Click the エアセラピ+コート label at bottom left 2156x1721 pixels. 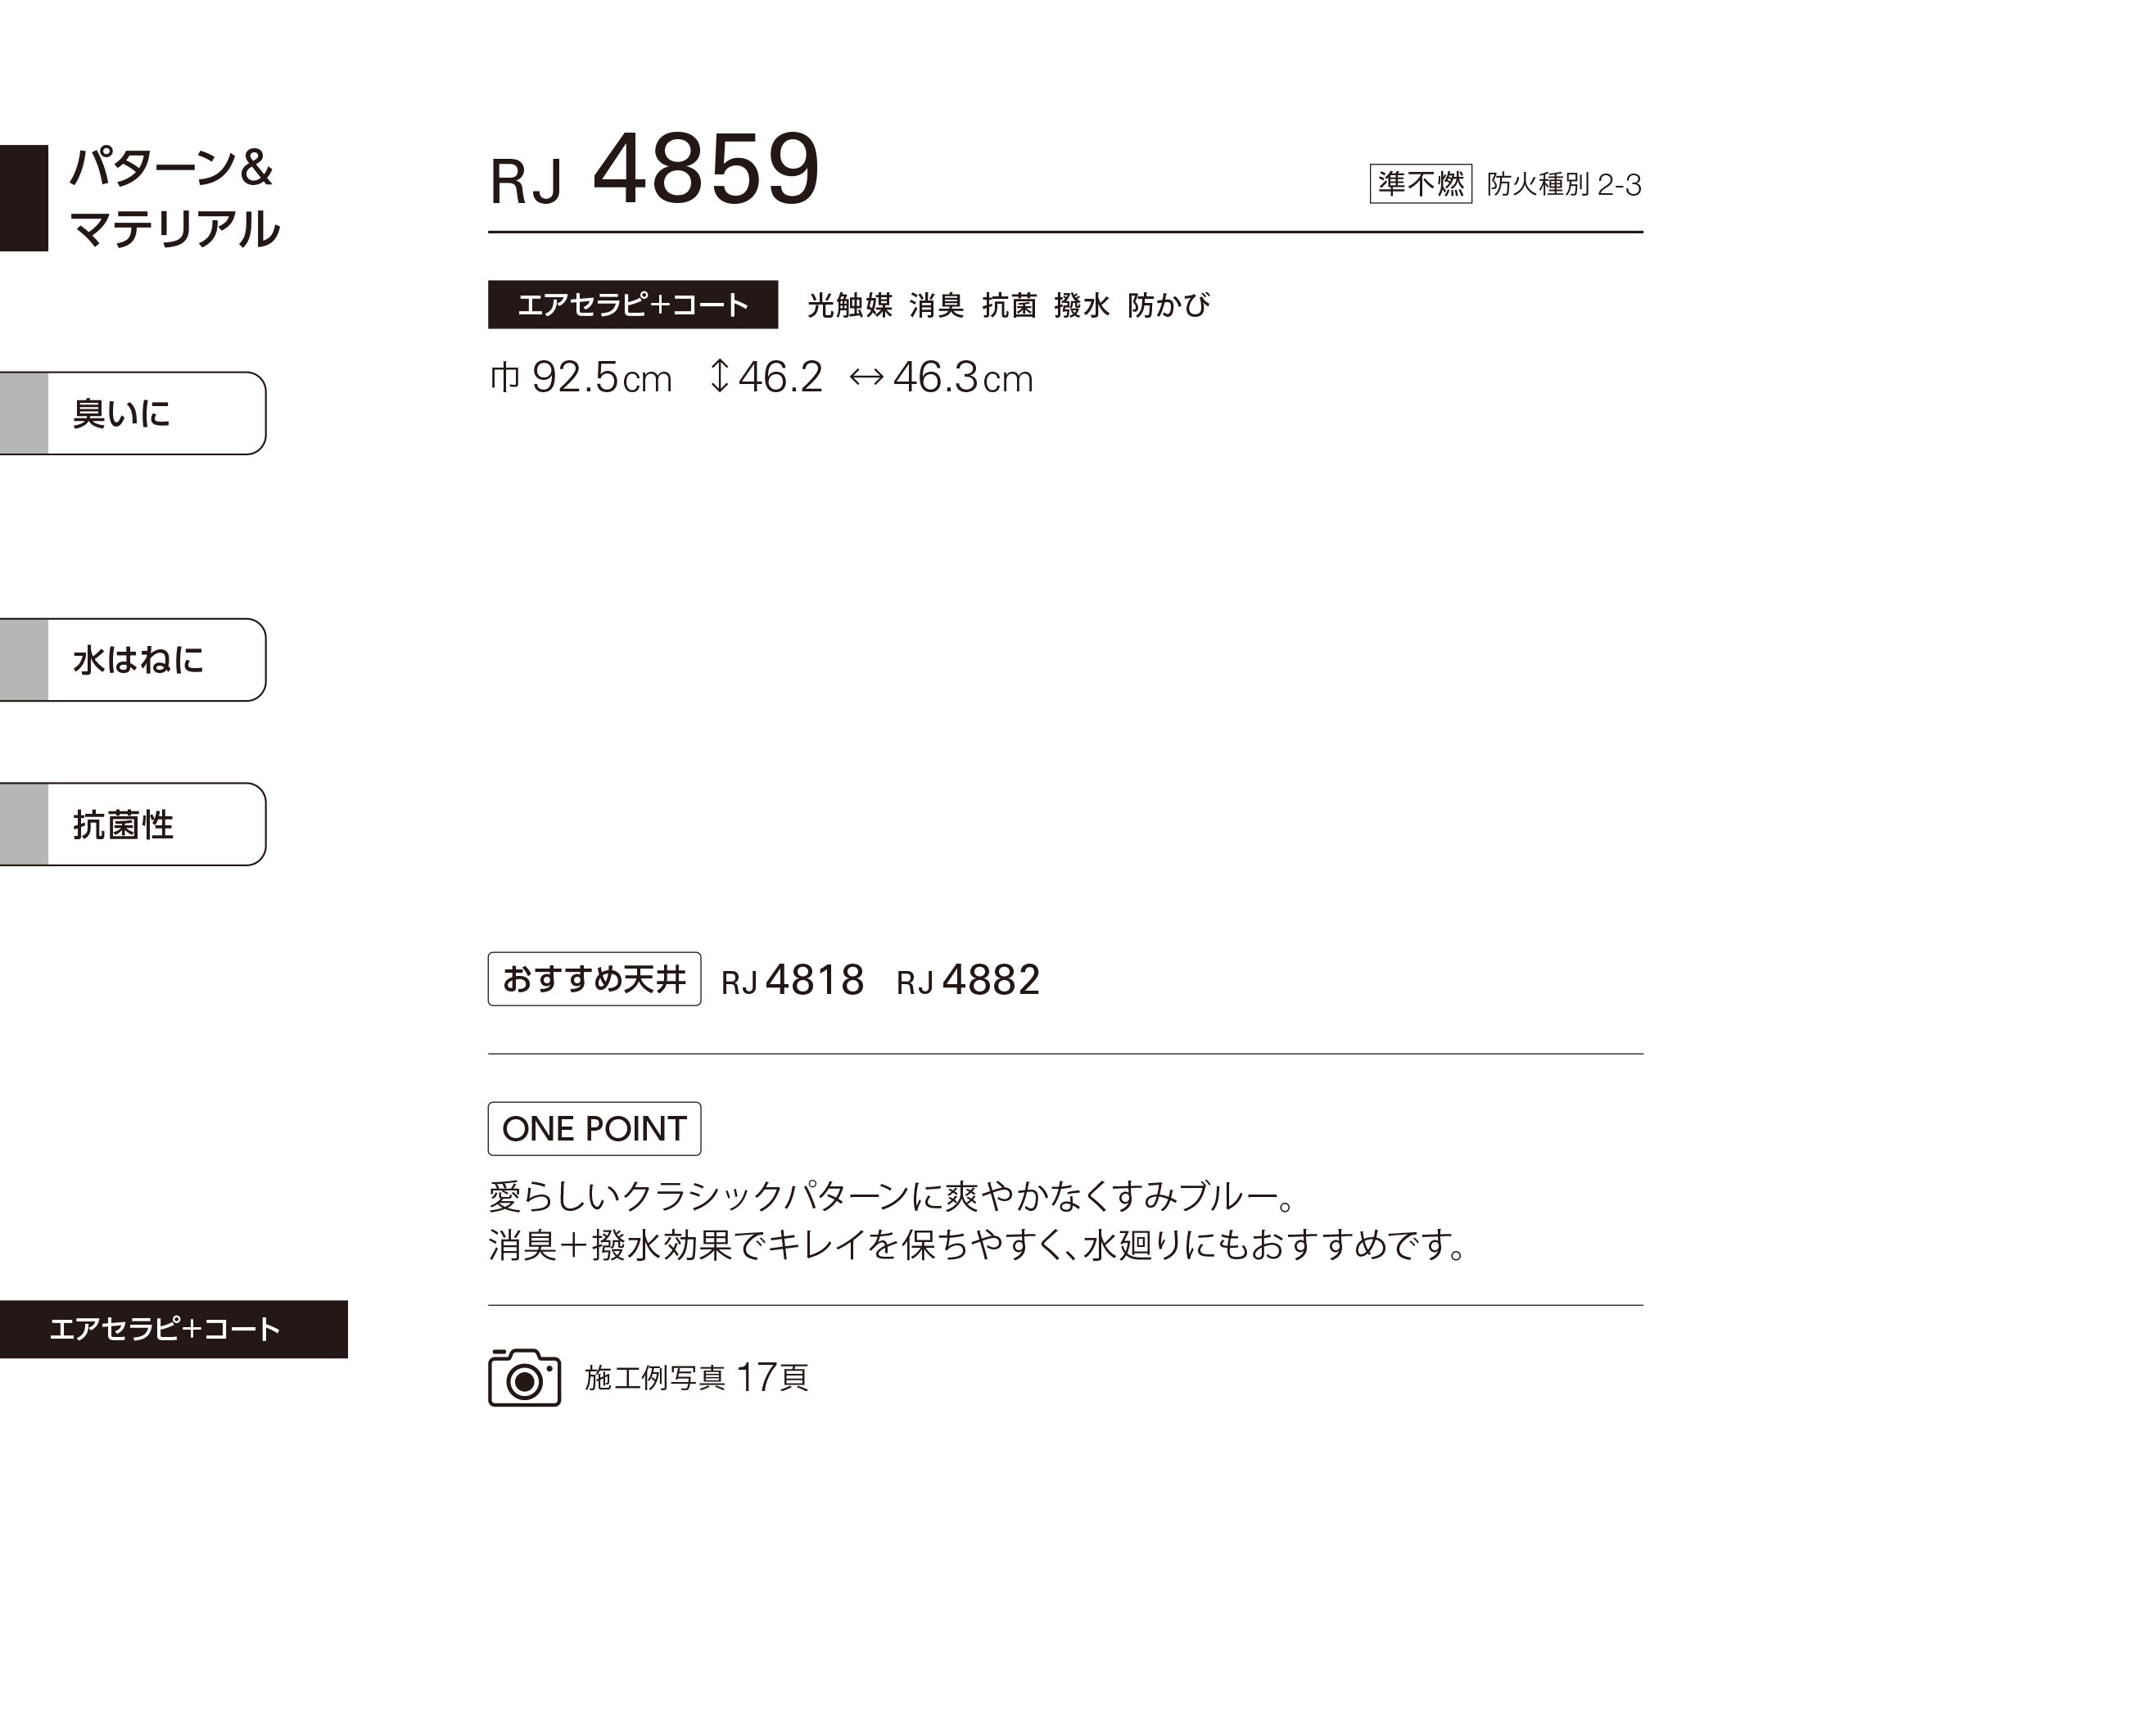click(166, 1328)
